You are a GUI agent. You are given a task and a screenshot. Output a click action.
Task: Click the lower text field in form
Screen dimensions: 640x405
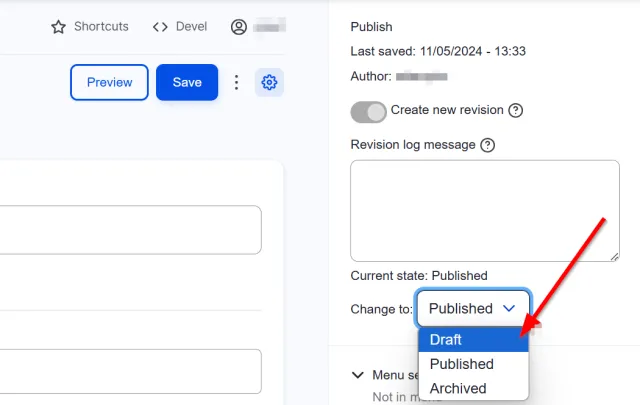coord(130,371)
